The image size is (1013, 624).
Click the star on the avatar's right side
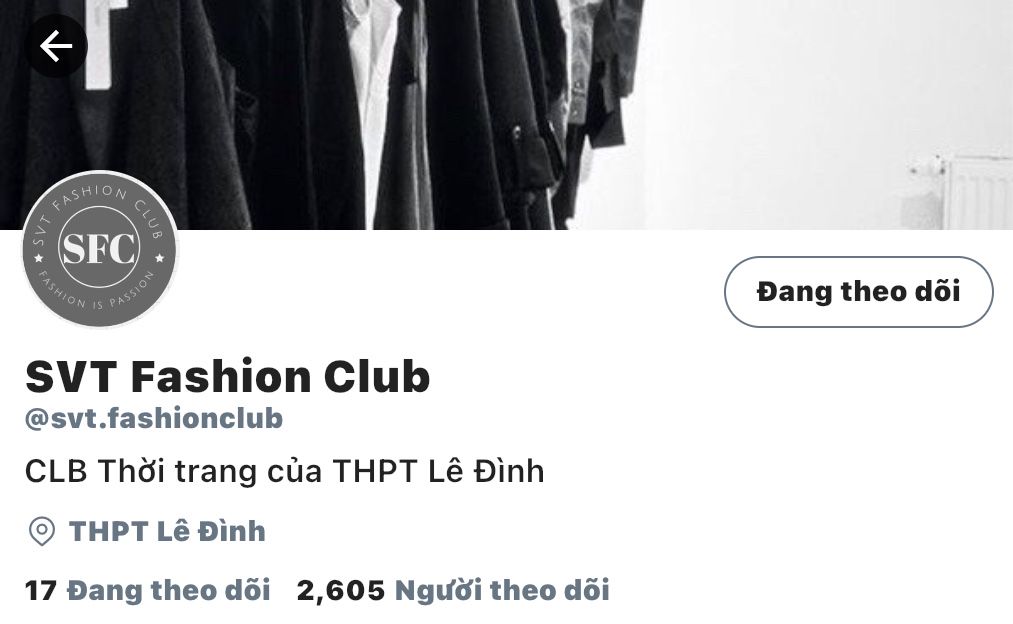[160, 258]
